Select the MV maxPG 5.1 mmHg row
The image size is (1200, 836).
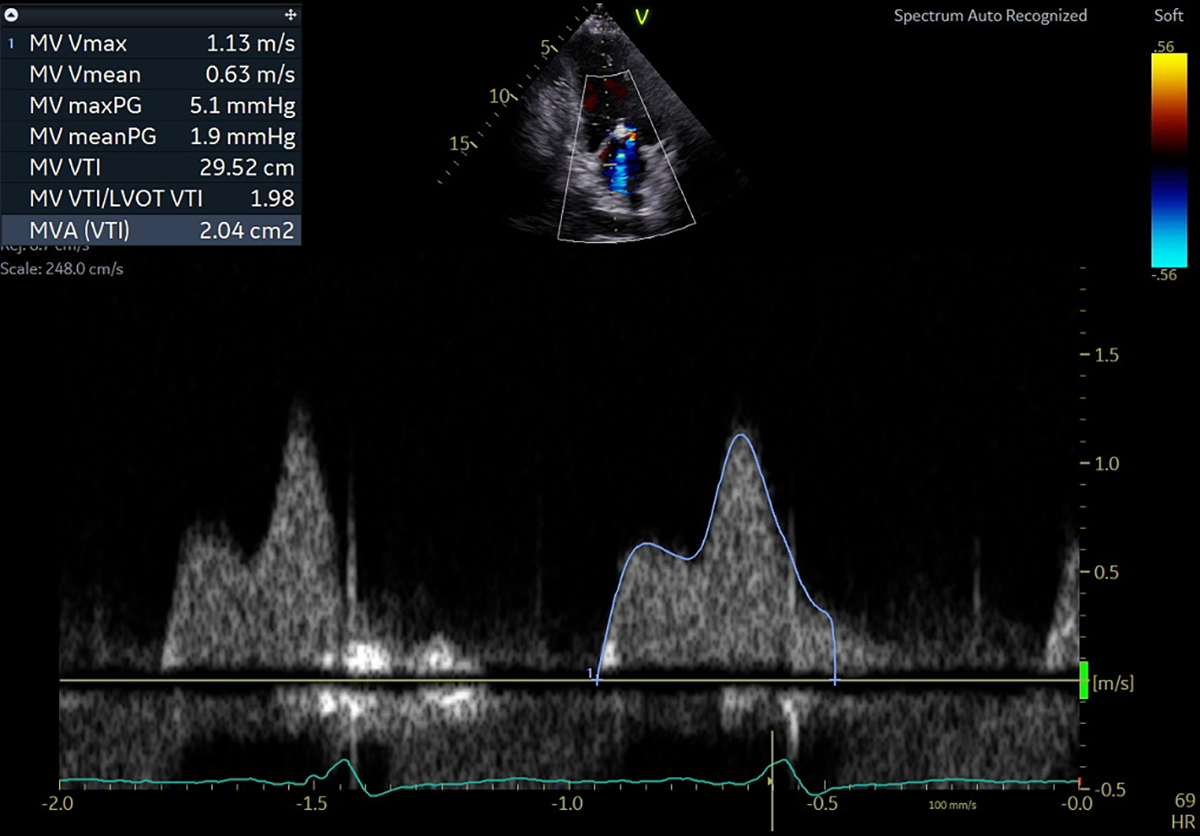pos(150,105)
